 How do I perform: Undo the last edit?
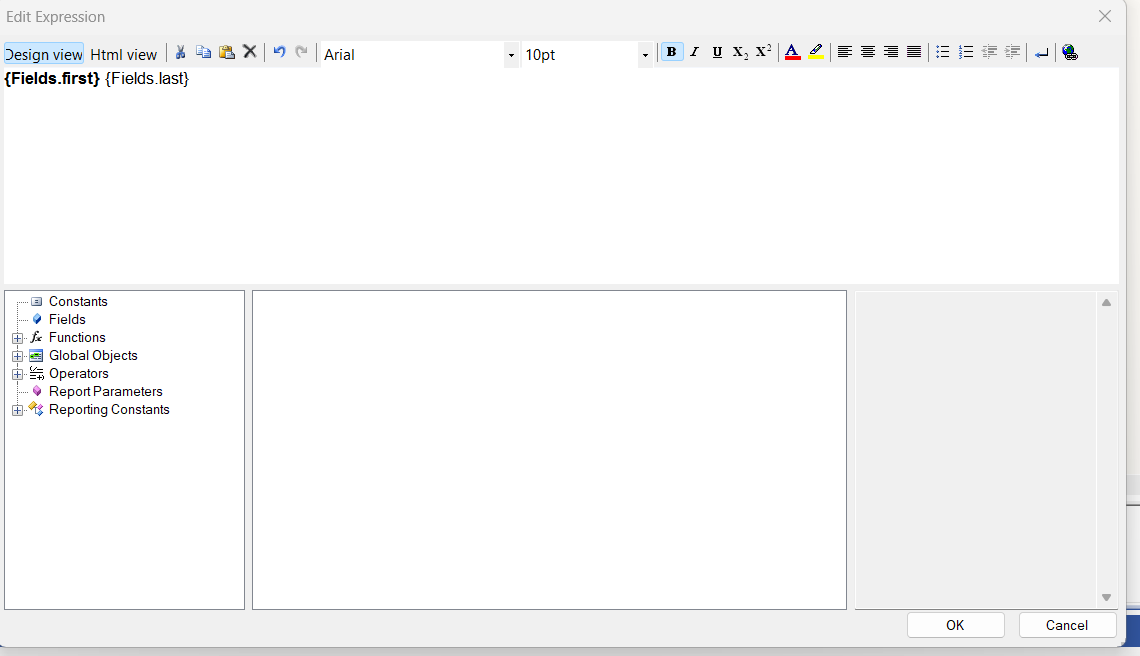click(x=279, y=53)
